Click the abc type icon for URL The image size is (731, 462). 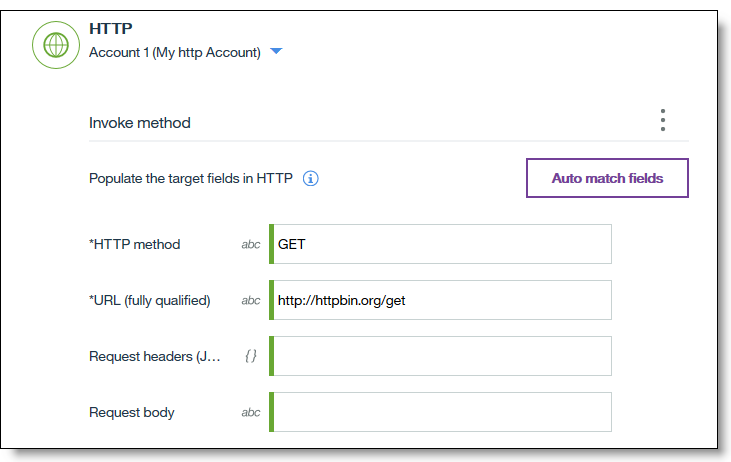click(251, 300)
